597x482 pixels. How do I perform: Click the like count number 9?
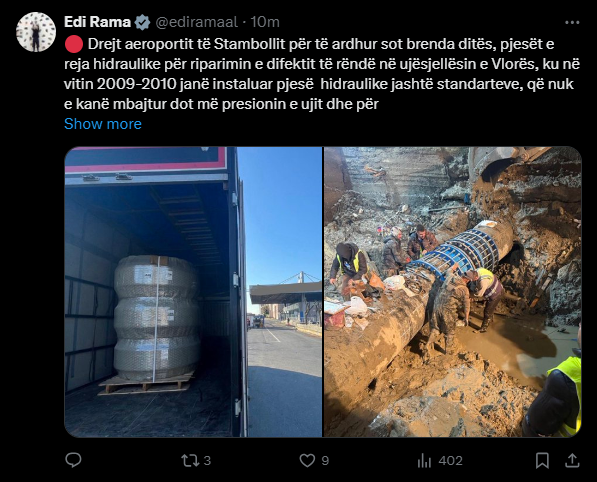(x=325, y=461)
